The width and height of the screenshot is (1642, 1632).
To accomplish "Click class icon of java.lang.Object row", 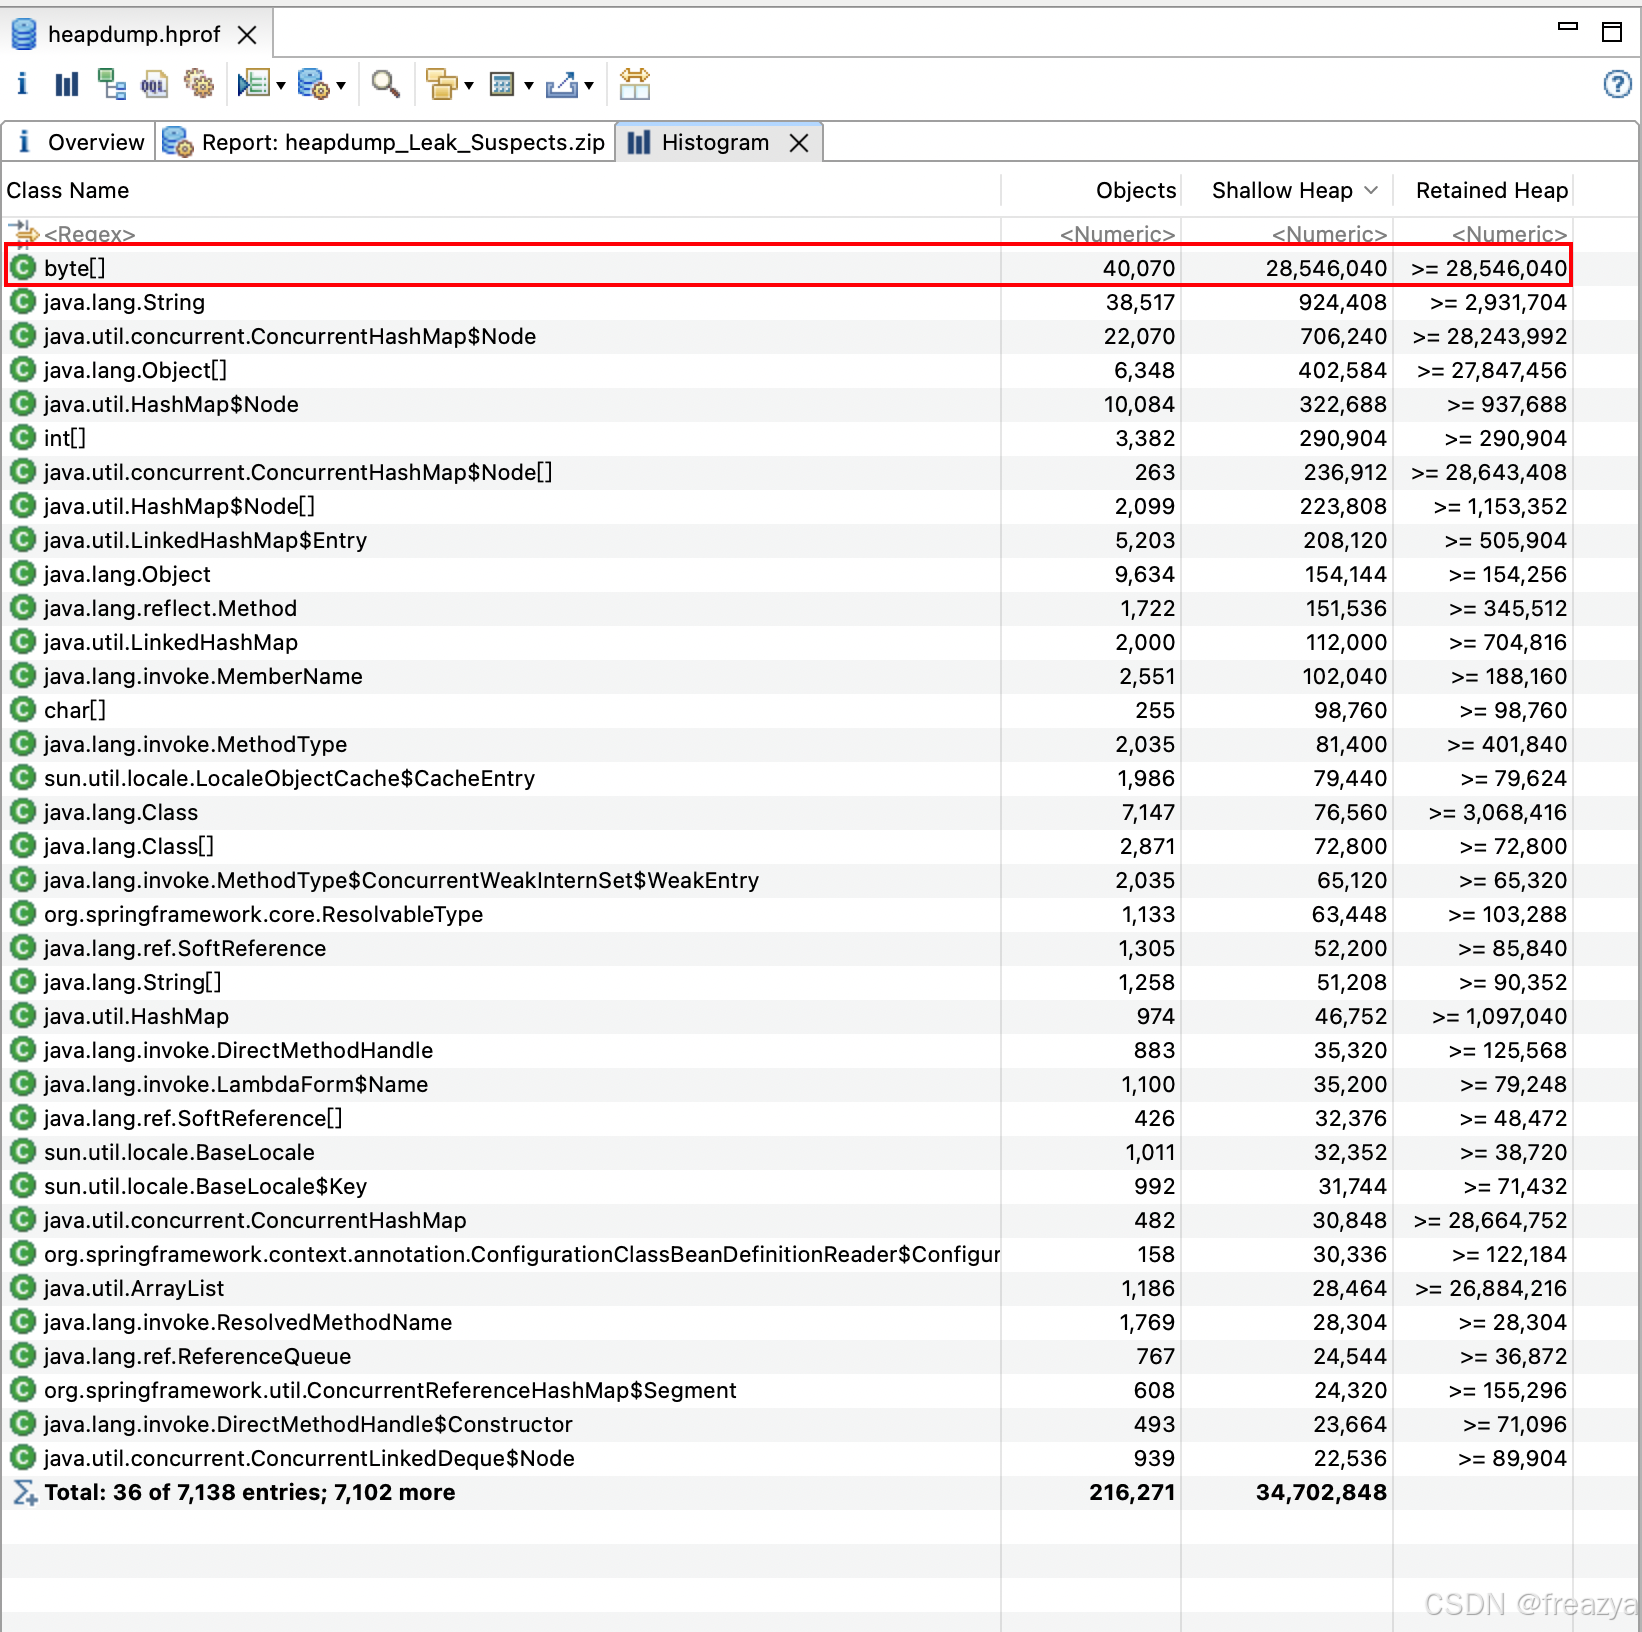I will [x=22, y=573].
